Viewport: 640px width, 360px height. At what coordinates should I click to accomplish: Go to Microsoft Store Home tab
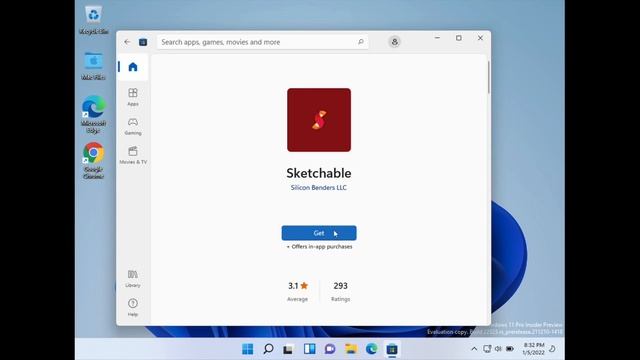point(133,67)
